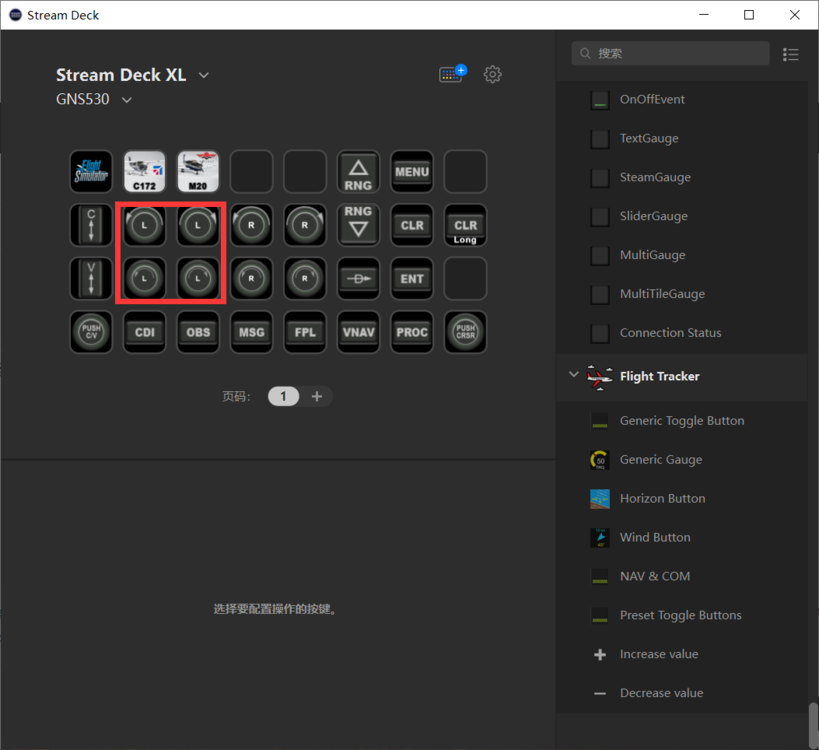Select the M20 aircraft key

click(198, 172)
